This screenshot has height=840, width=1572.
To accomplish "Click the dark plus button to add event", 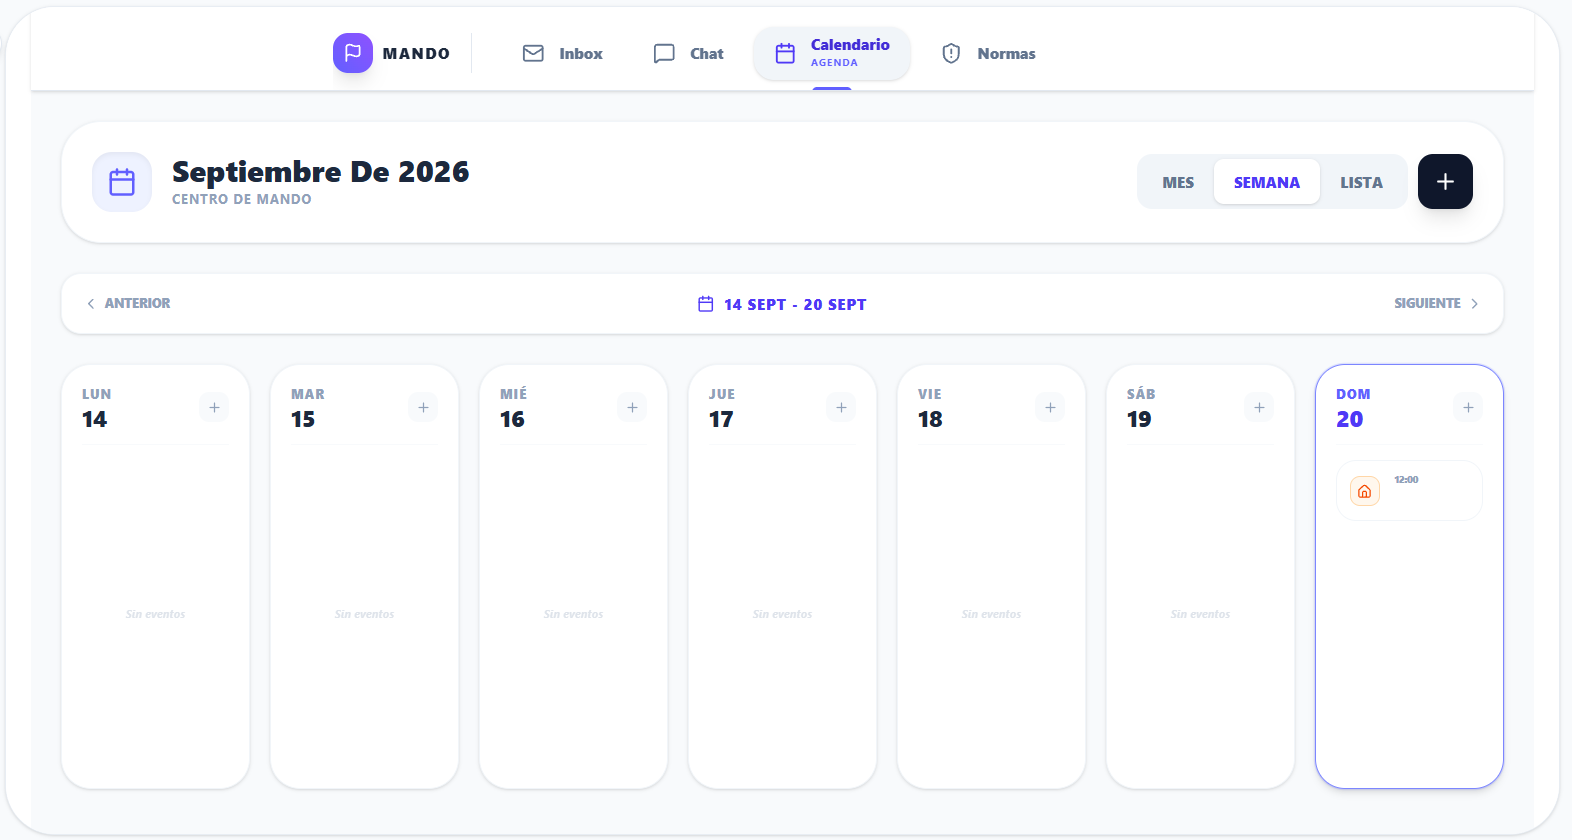I will click(1445, 181).
